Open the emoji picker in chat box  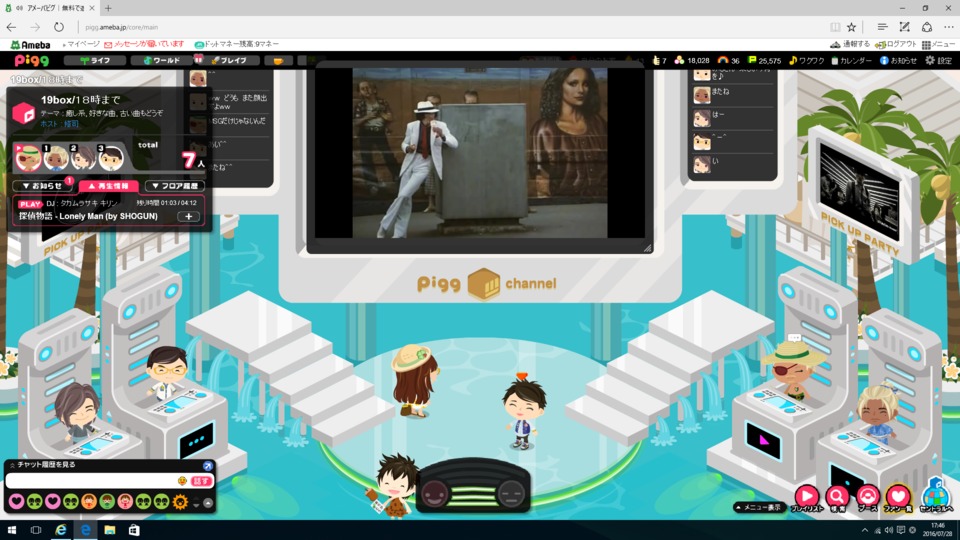(182, 481)
